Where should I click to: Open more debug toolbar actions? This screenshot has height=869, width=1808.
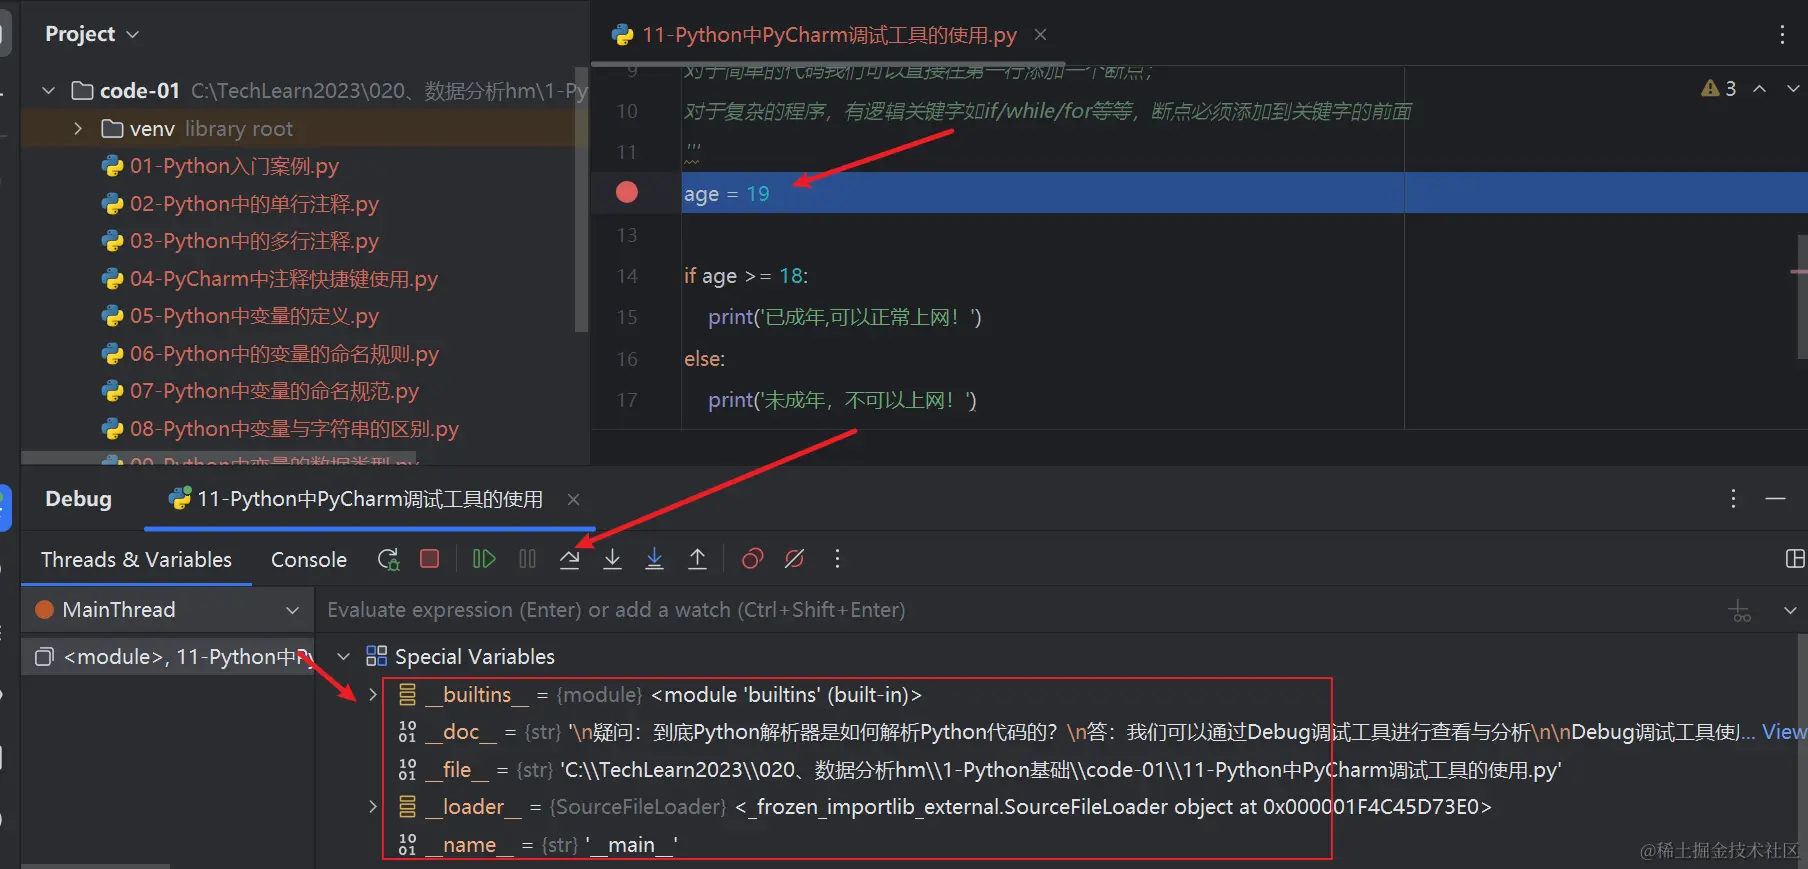click(837, 559)
